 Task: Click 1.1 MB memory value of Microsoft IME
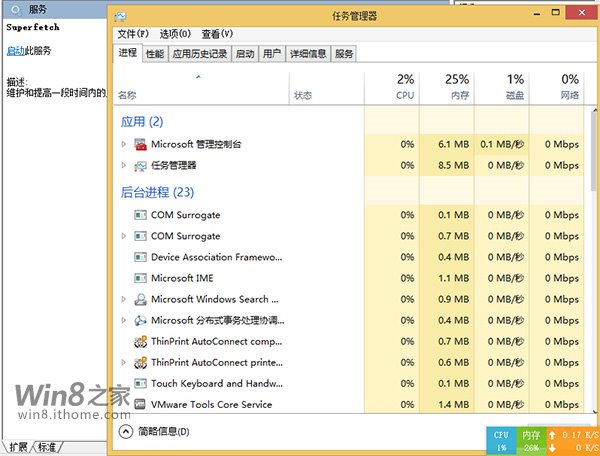coord(453,278)
